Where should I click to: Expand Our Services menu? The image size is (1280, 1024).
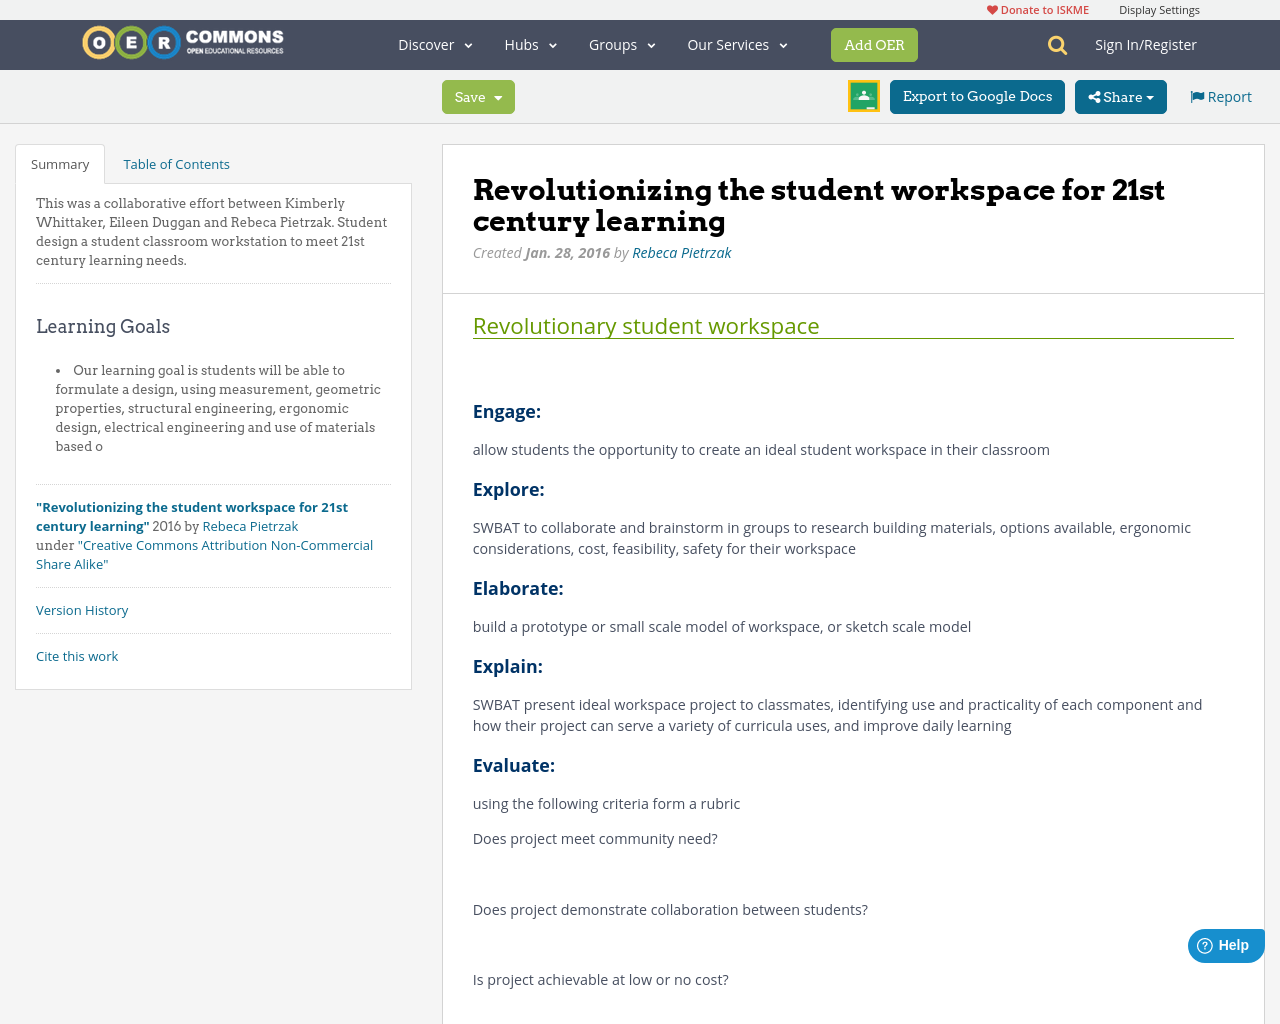tap(737, 45)
